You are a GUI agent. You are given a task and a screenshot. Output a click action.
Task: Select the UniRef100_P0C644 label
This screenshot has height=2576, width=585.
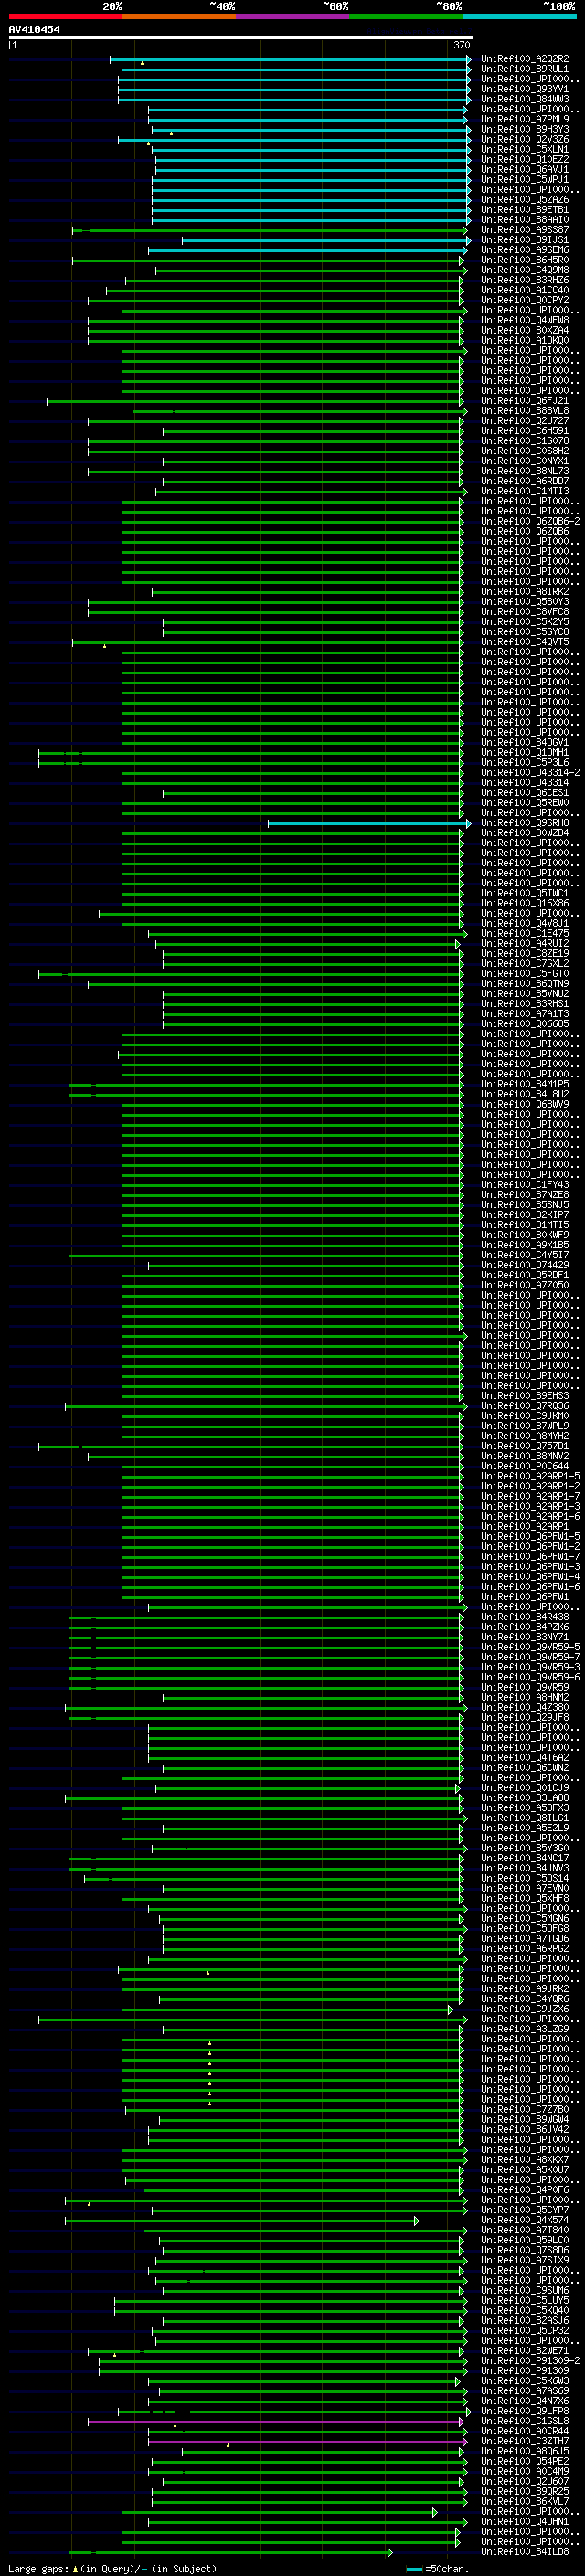[x=525, y=1466]
